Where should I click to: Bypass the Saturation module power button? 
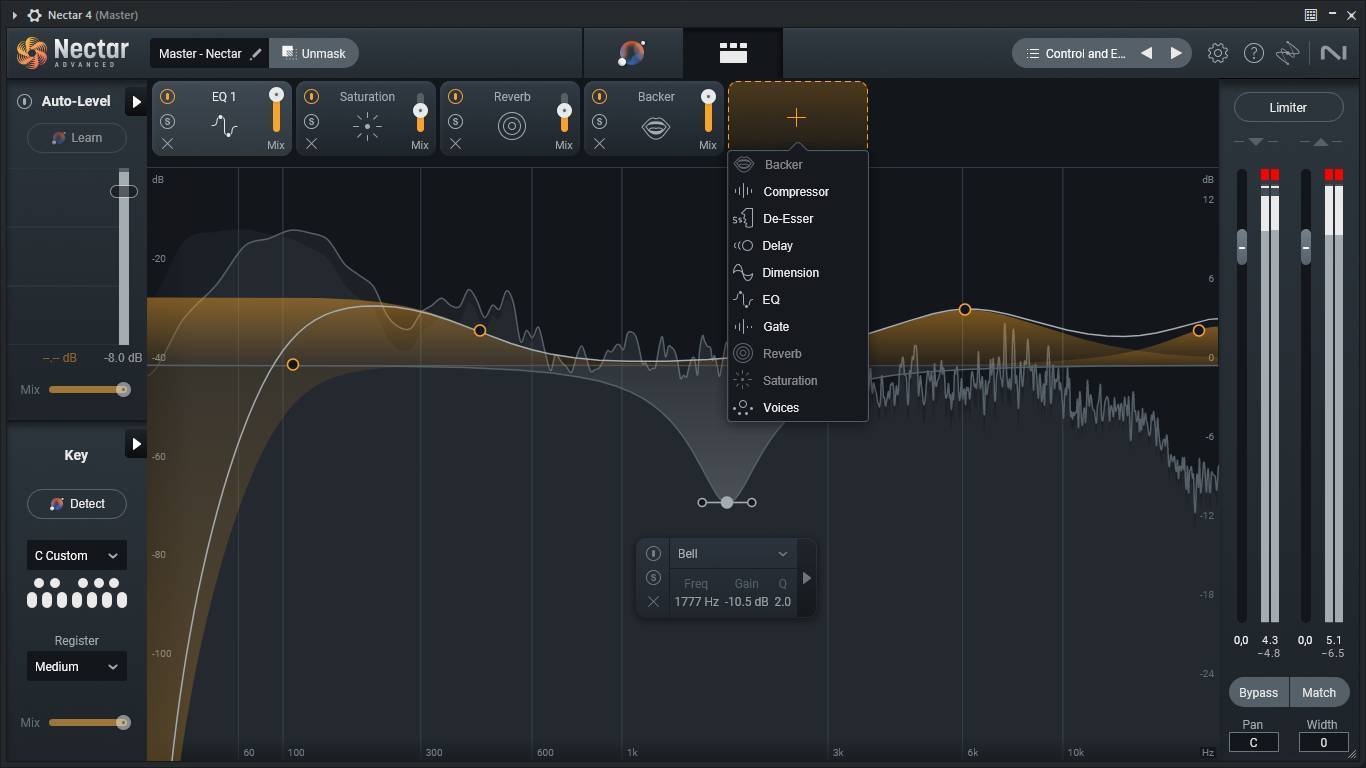(x=311, y=97)
